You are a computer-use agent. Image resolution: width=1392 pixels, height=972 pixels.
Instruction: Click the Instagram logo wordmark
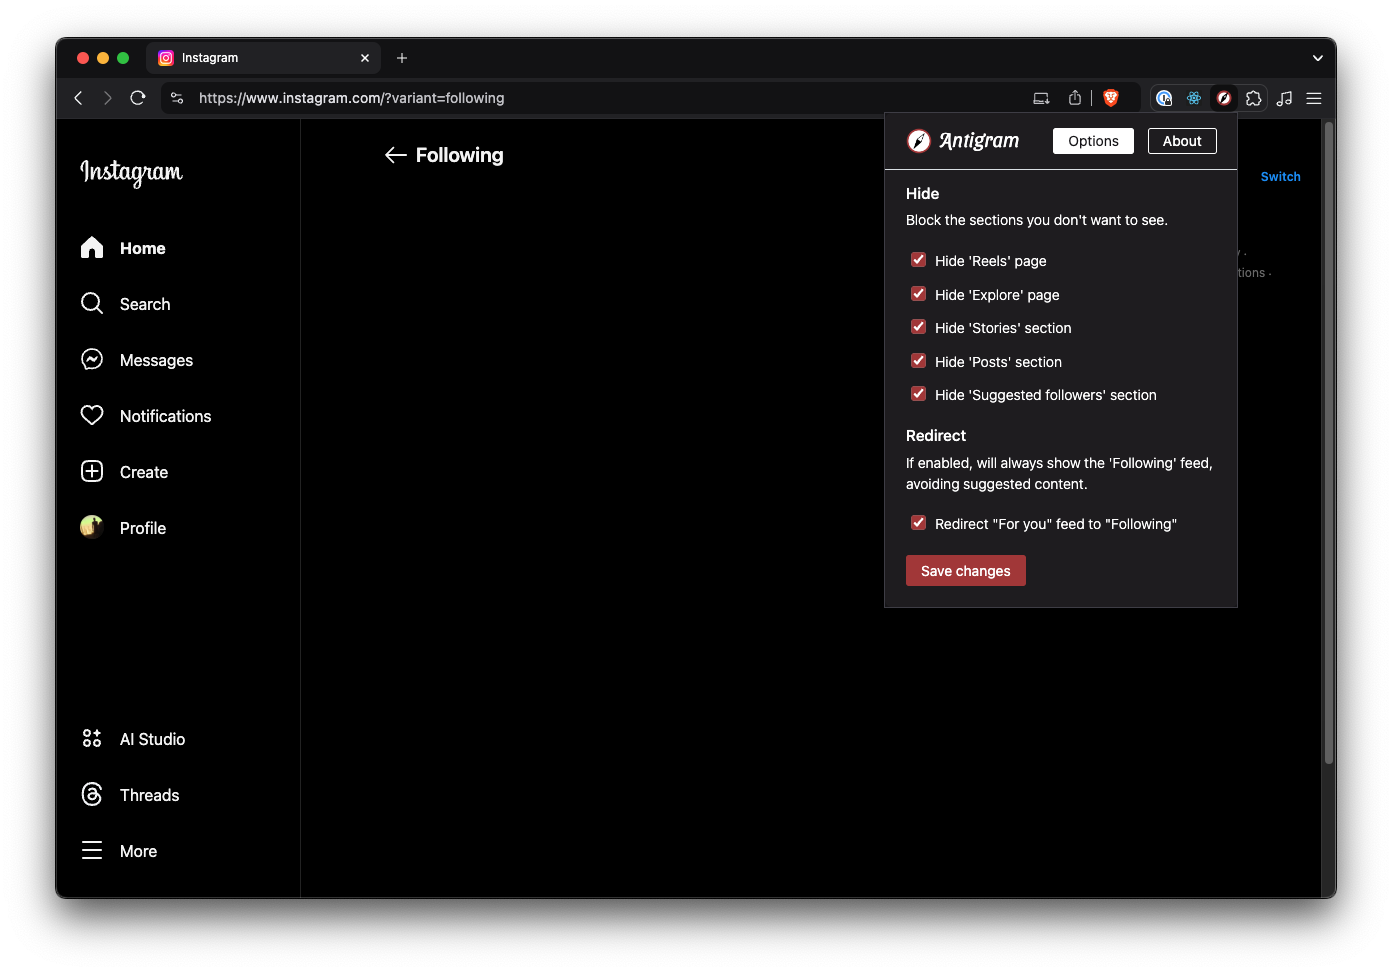pyautogui.click(x=131, y=172)
